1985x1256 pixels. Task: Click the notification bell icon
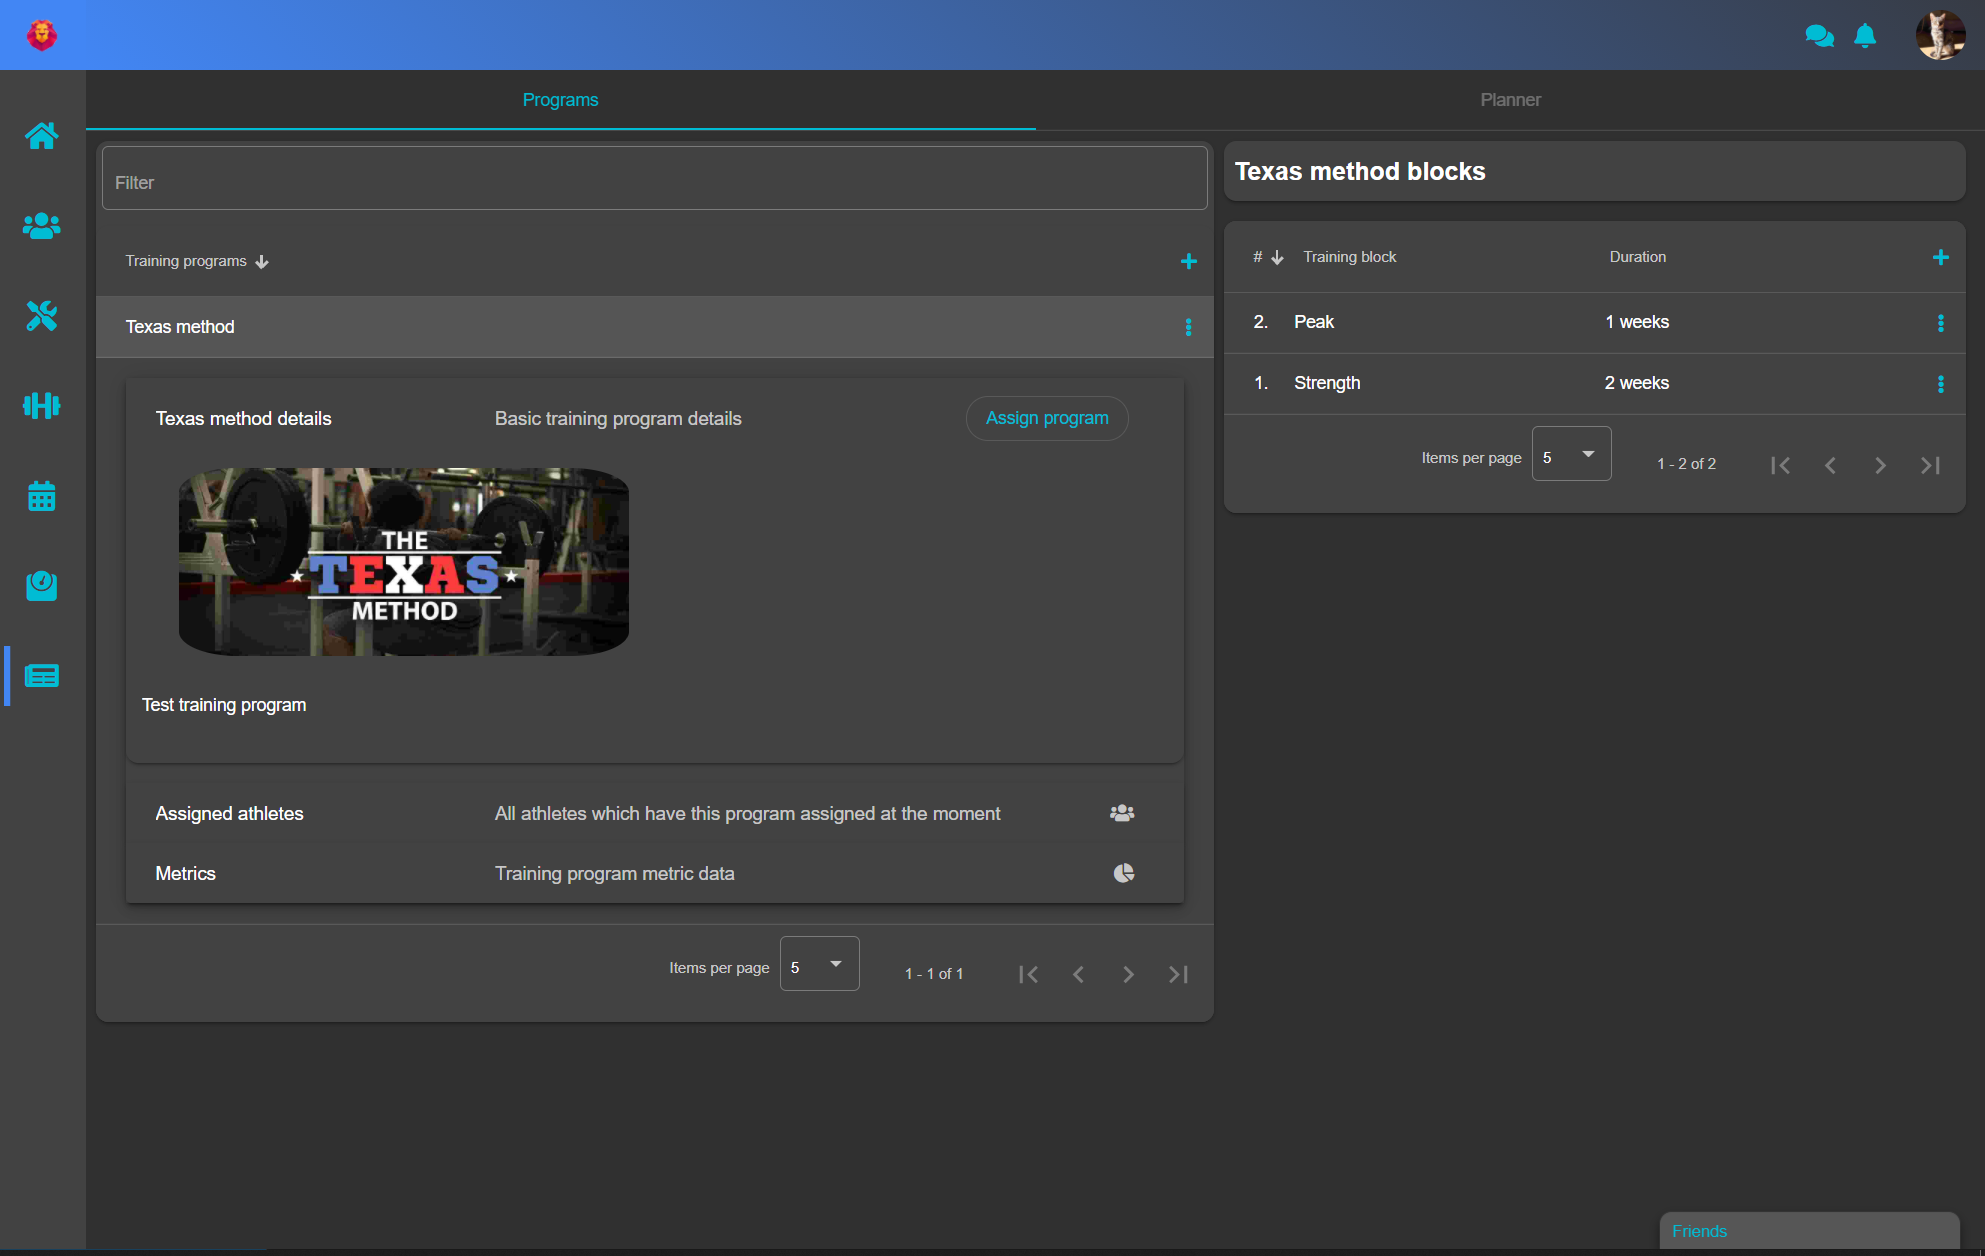1865,36
